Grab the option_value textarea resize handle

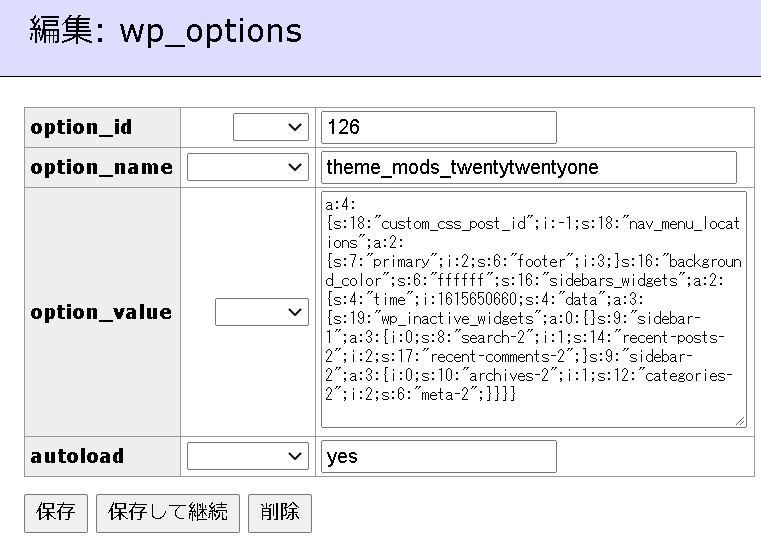(x=740, y=421)
